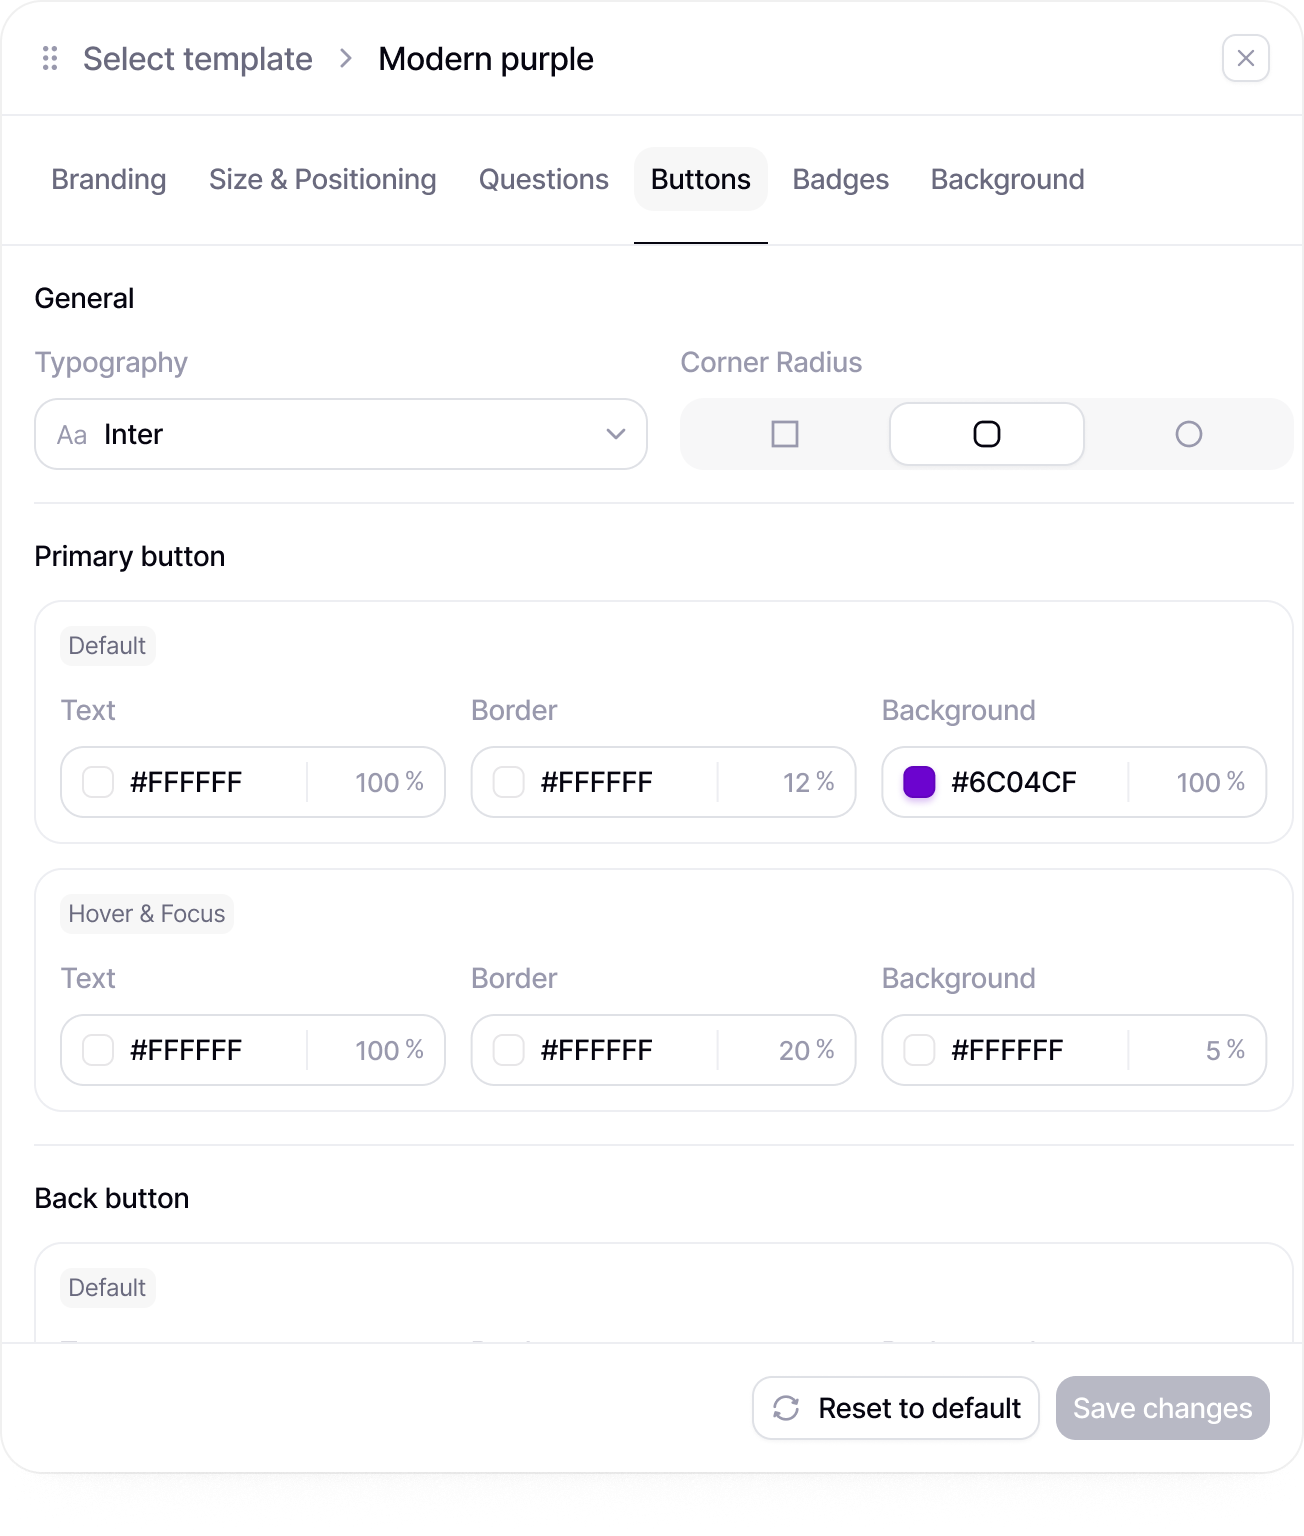Click the Save changes button
Image resolution: width=1304 pixels, height=1536 pixels.
(x=1163, y=1408)
